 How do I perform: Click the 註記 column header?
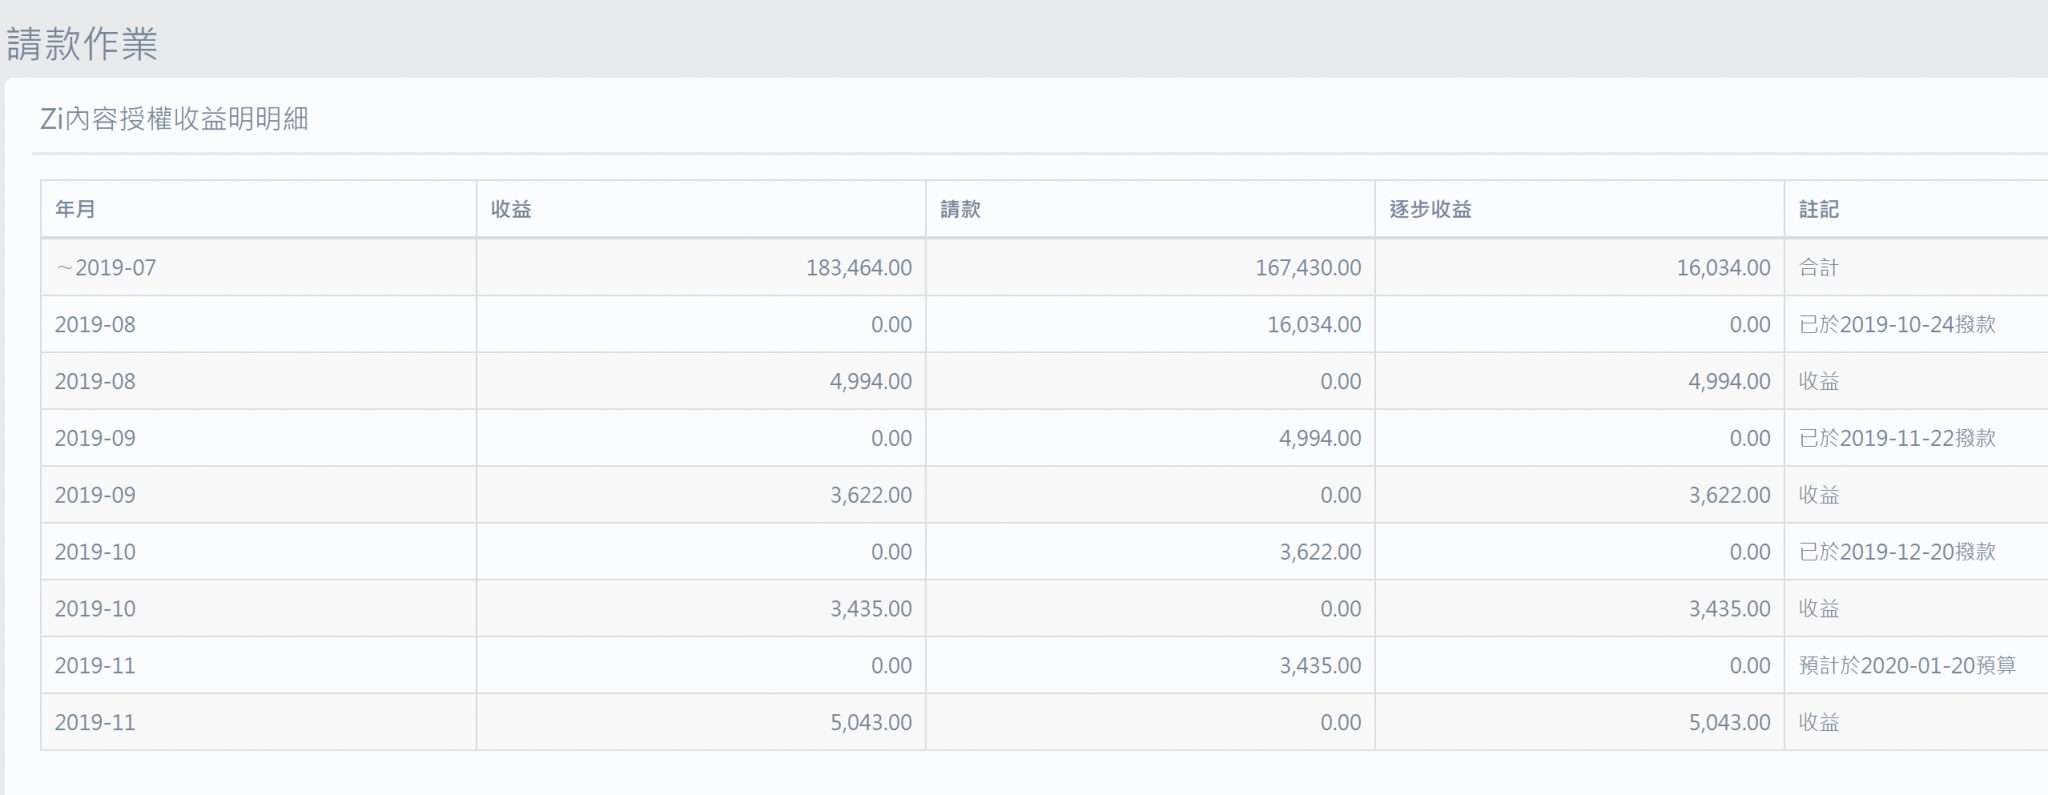point(1818,209)
